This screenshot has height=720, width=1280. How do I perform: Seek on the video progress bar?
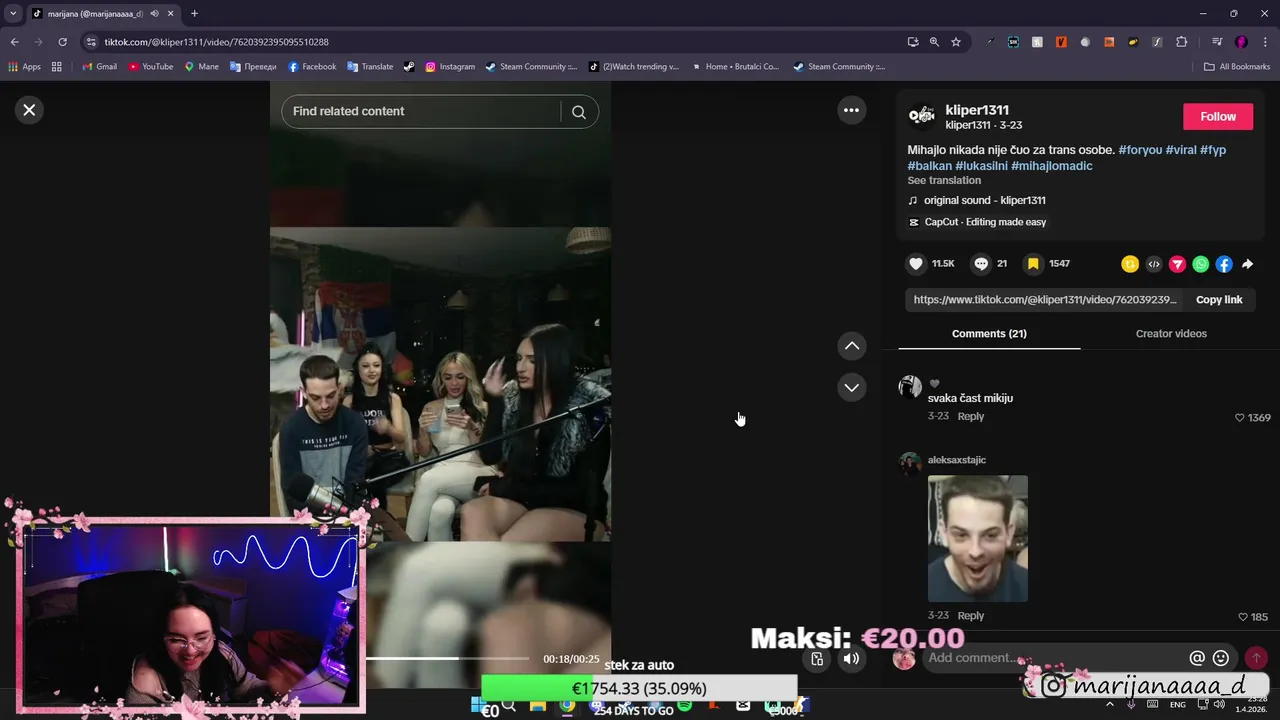point(448,659)
